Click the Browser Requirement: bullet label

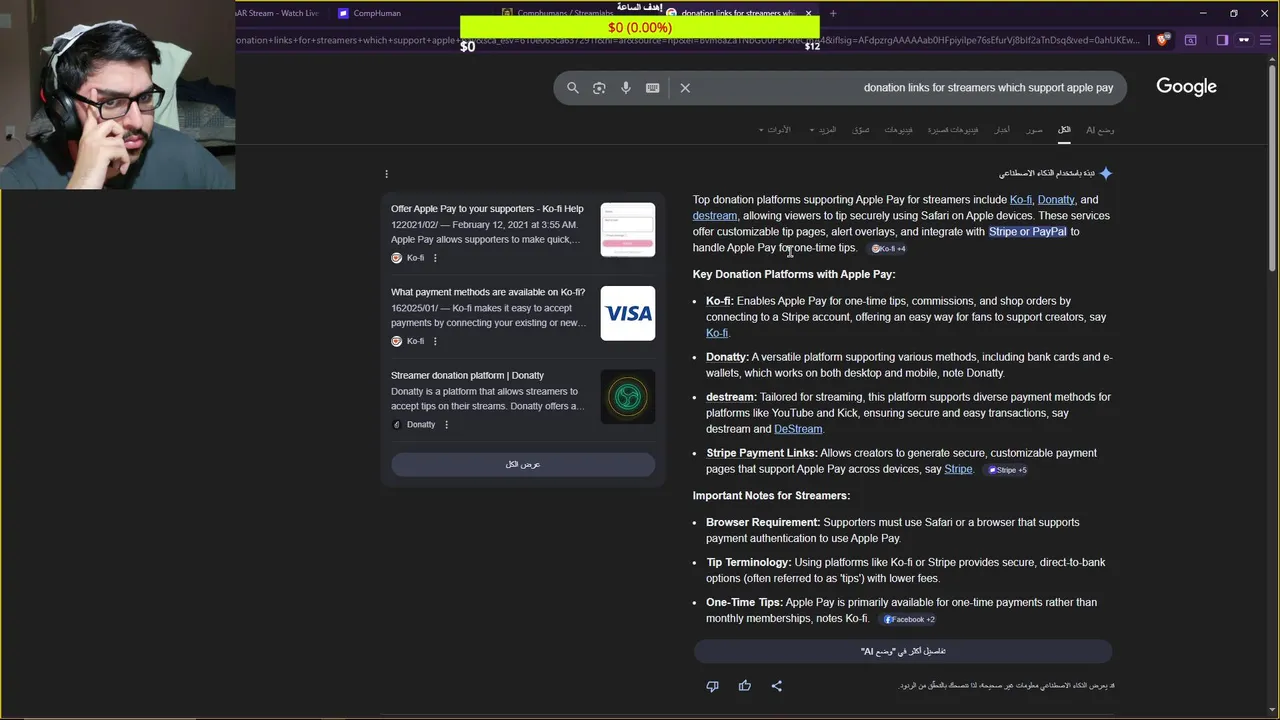pos(763,522)
